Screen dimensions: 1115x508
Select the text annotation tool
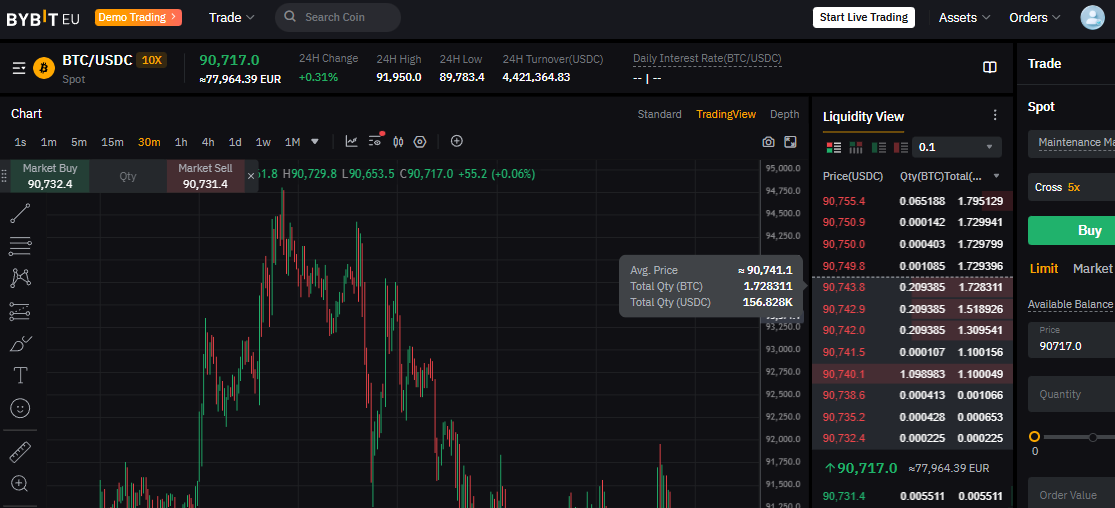click(x=21, y=375)
